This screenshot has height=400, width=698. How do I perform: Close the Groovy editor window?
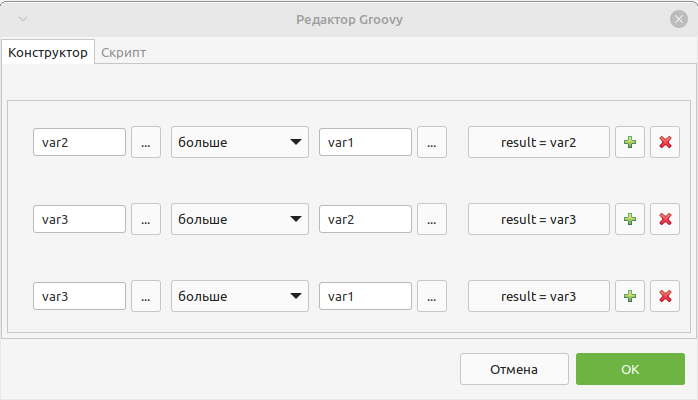coord(679,19)
